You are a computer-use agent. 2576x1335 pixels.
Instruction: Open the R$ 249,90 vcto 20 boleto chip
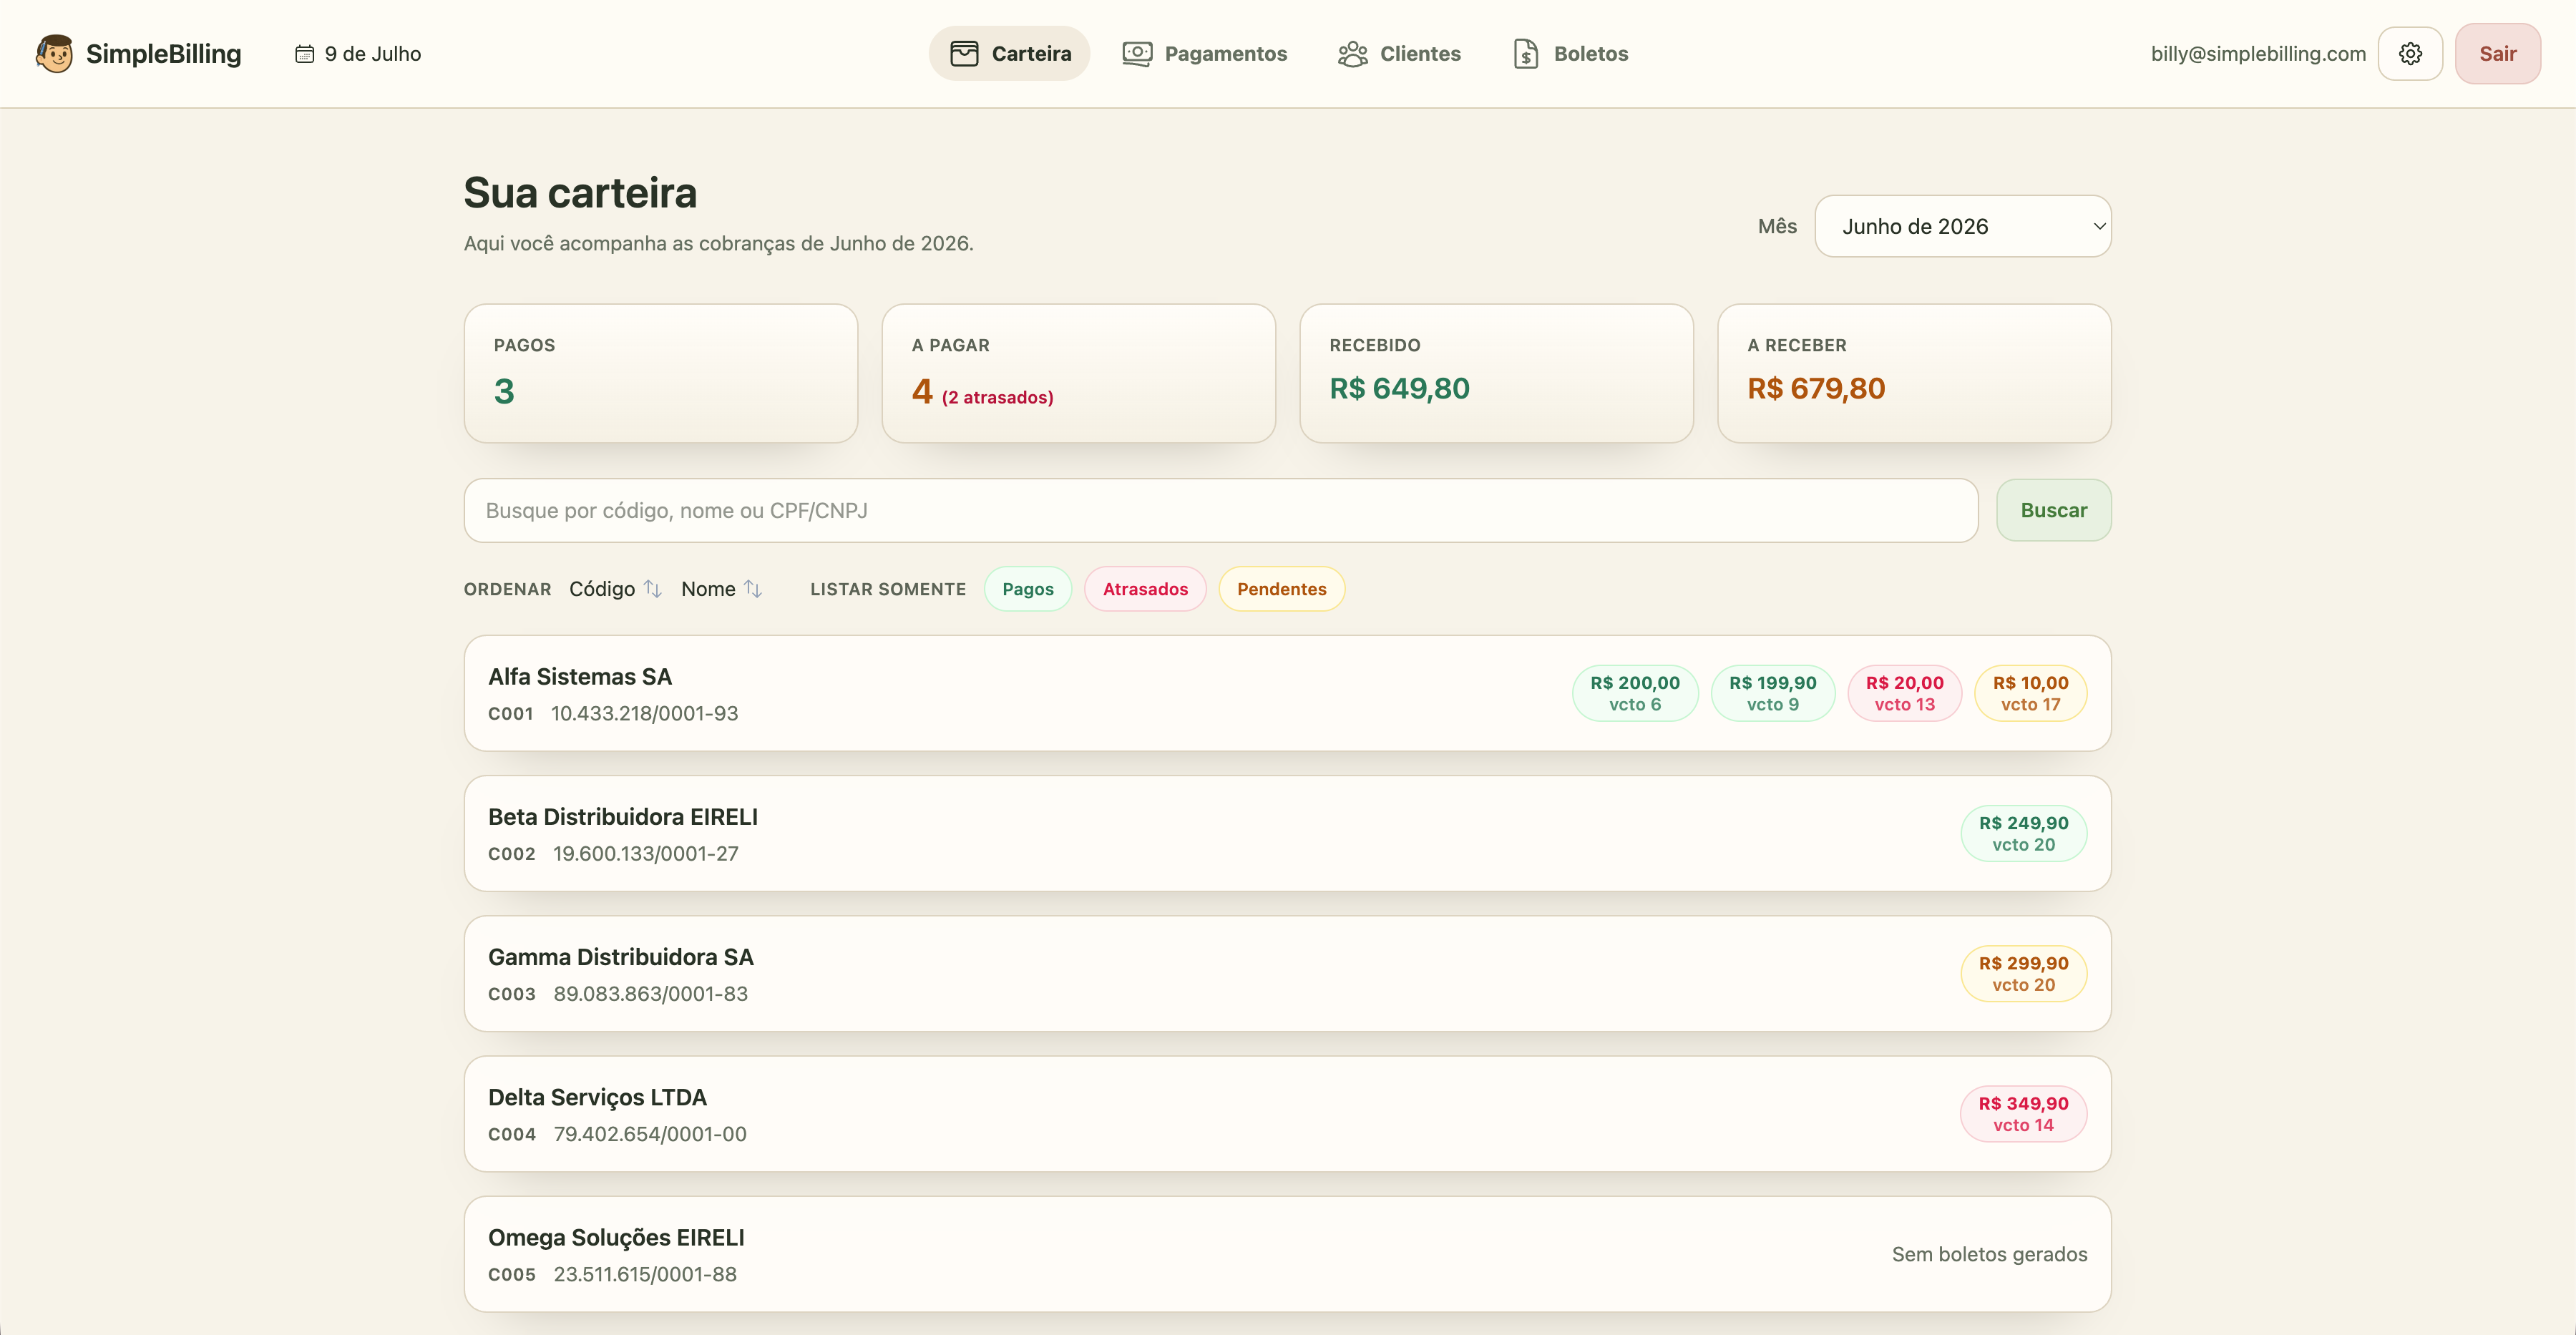[x=2023, y=833]
